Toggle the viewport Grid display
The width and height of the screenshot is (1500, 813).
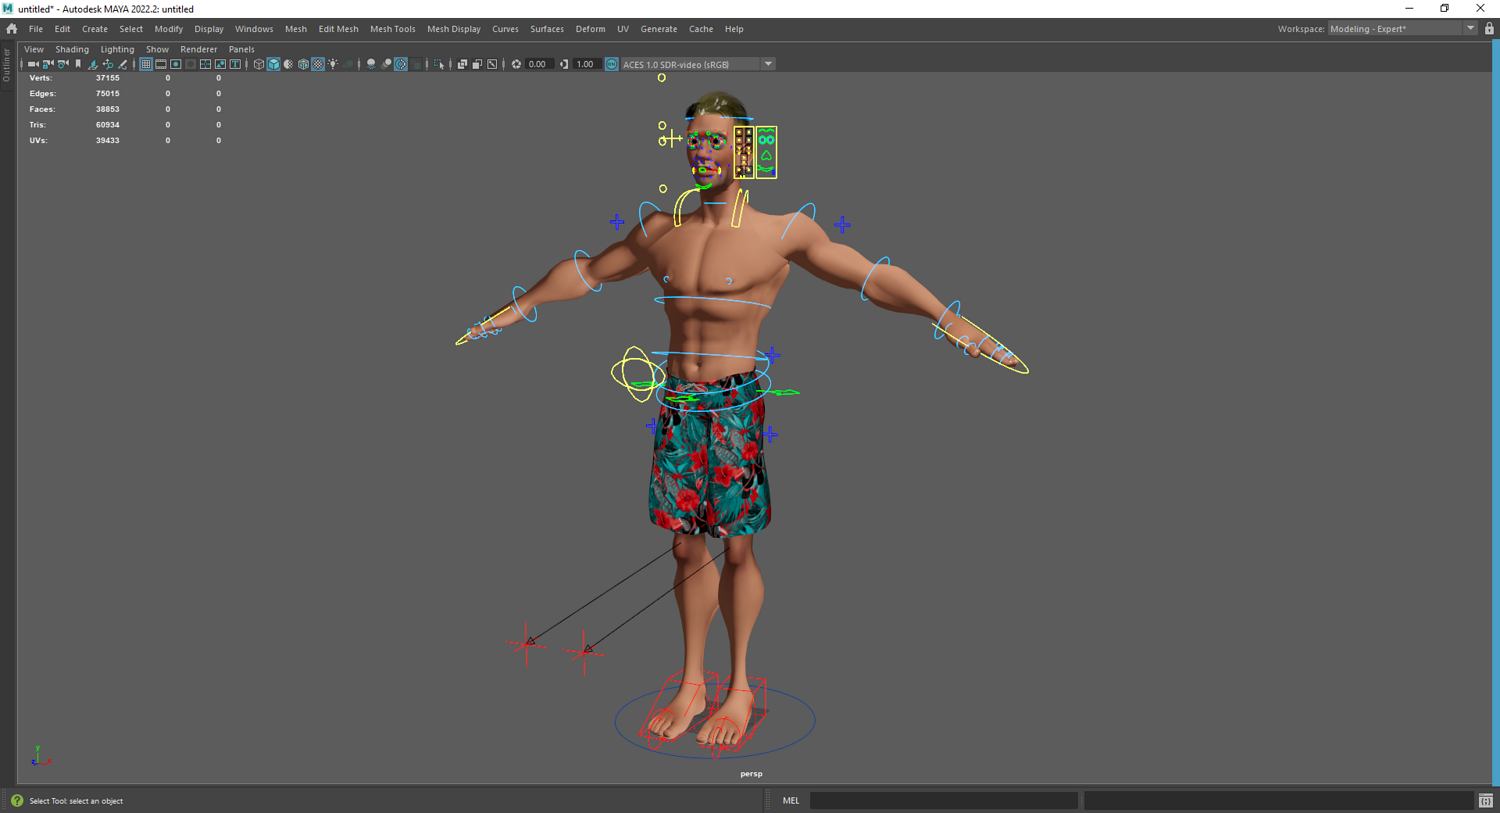point(146,64)
